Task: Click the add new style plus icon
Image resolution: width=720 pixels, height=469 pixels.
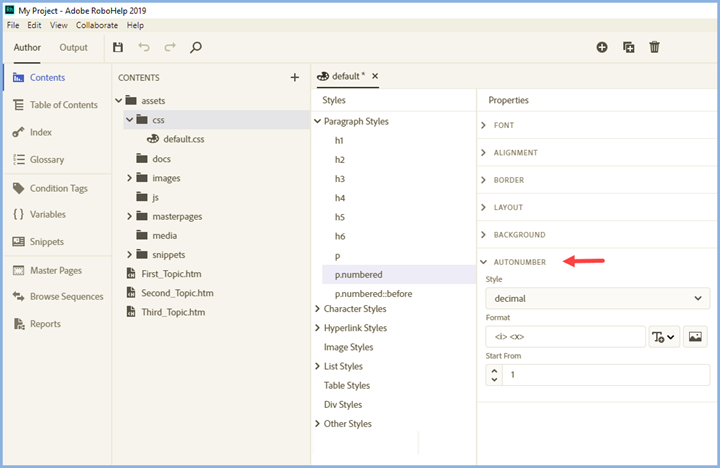Action: (602, 47)
